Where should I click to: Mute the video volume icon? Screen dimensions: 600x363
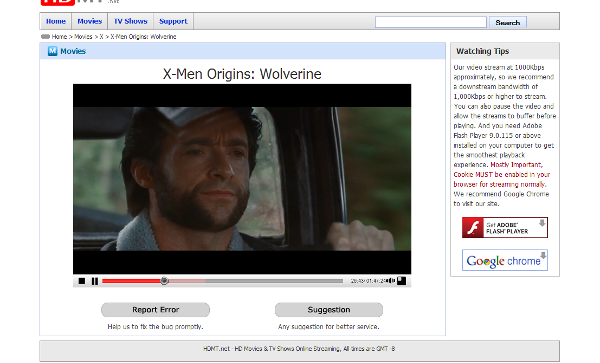coord(391,281)
